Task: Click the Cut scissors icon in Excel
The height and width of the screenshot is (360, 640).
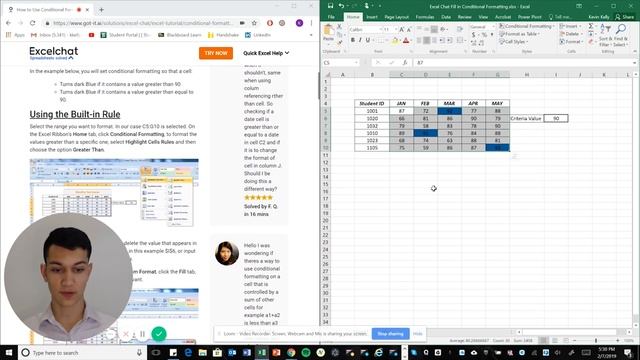Action: pyautogui.click(x=340, y=26)
